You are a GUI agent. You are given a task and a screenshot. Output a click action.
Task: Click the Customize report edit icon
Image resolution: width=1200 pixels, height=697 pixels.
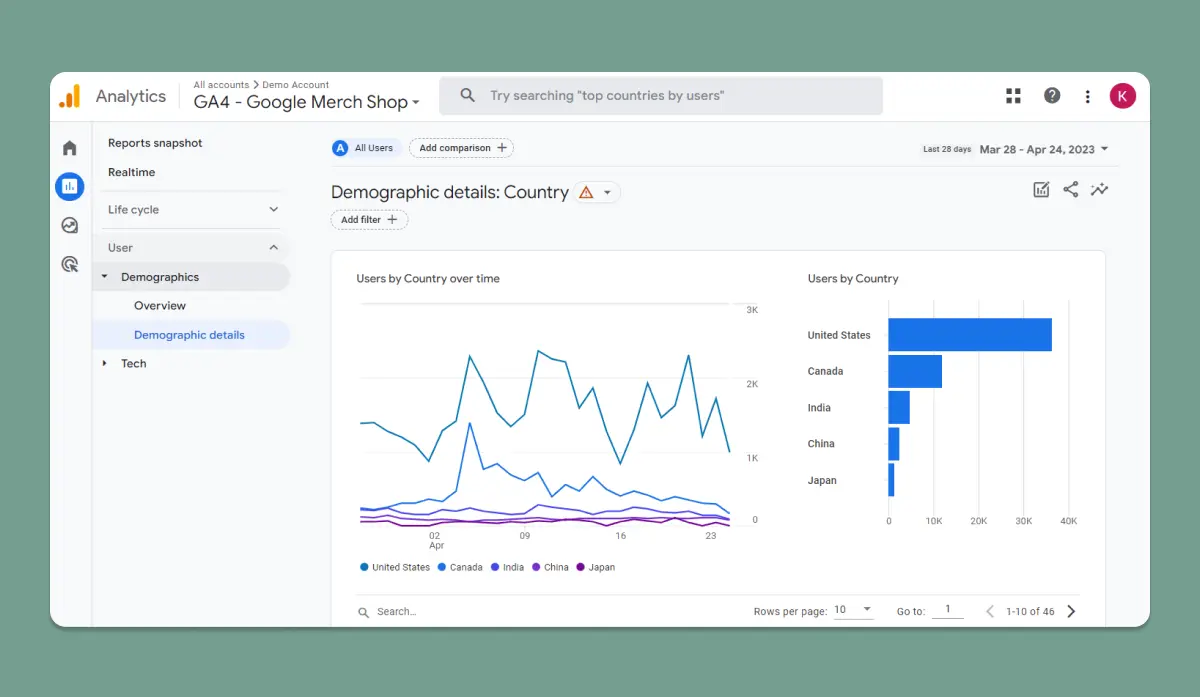click(1041, 189)
